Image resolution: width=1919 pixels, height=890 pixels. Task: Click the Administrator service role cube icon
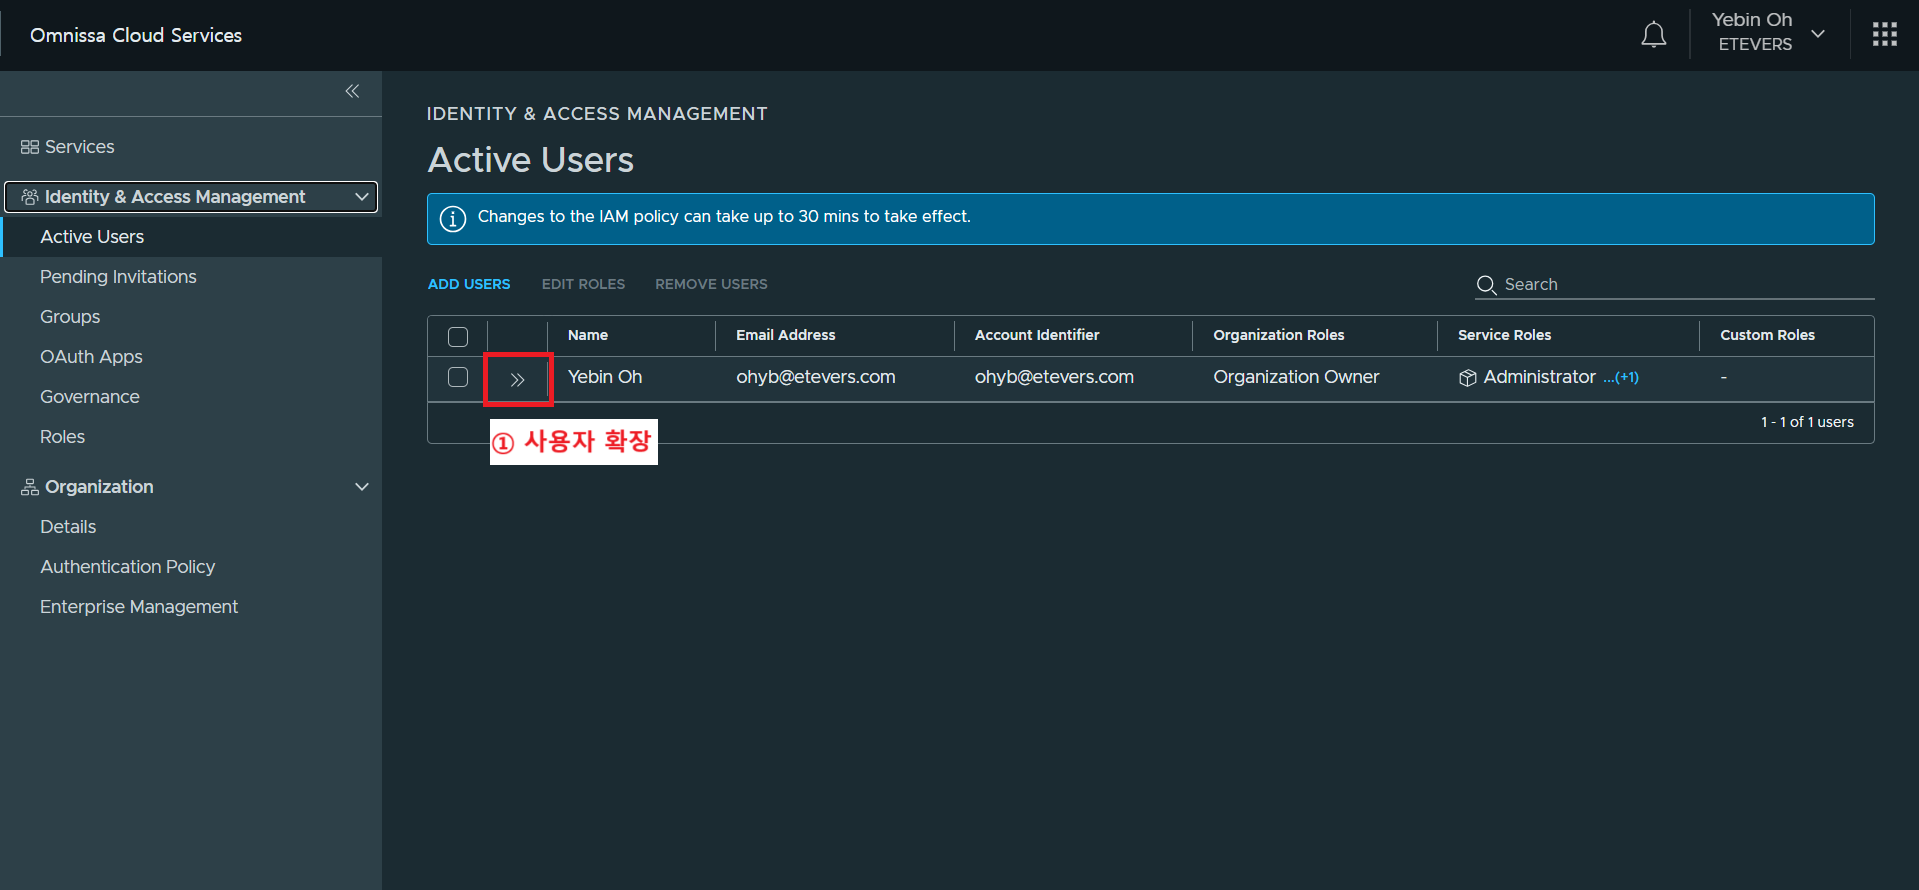click(1467, 378)
